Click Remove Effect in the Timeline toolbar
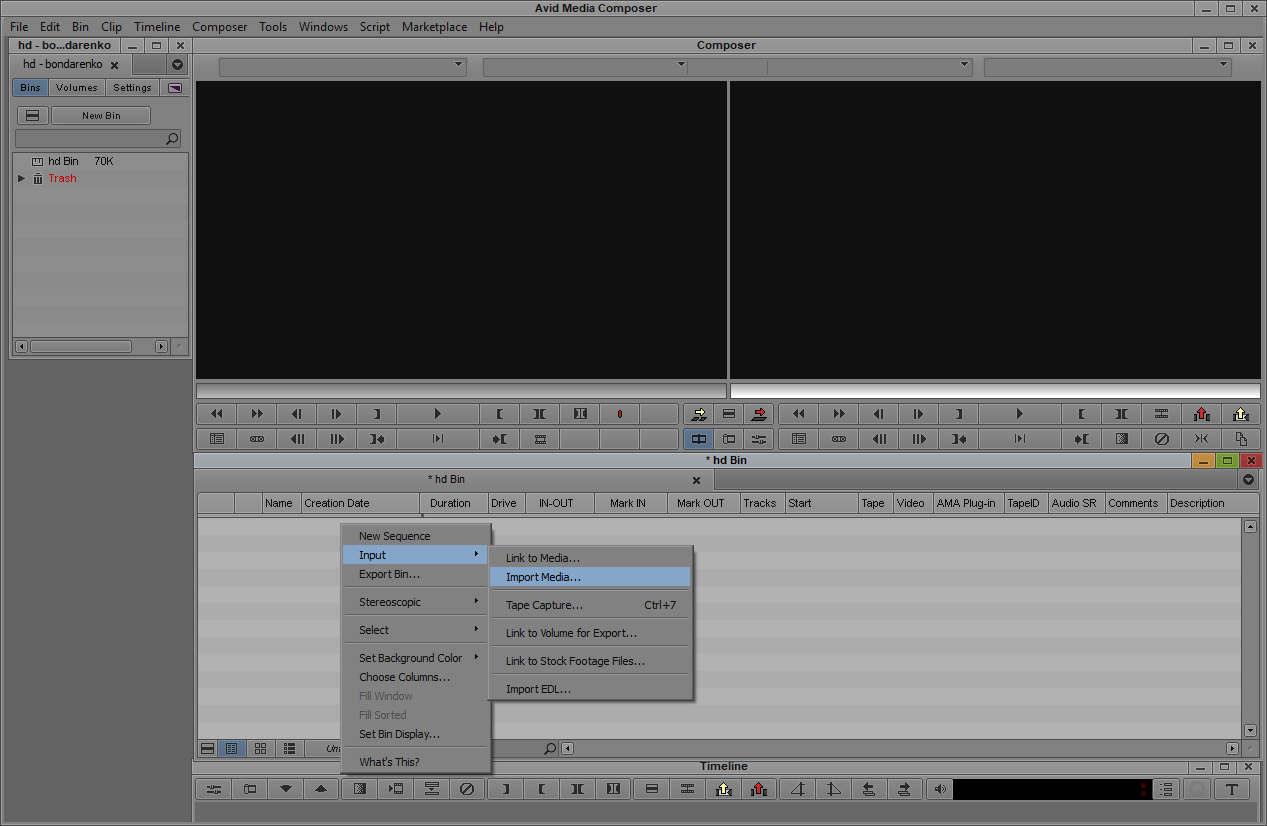Screen dimensions: 1267x826 467,789
